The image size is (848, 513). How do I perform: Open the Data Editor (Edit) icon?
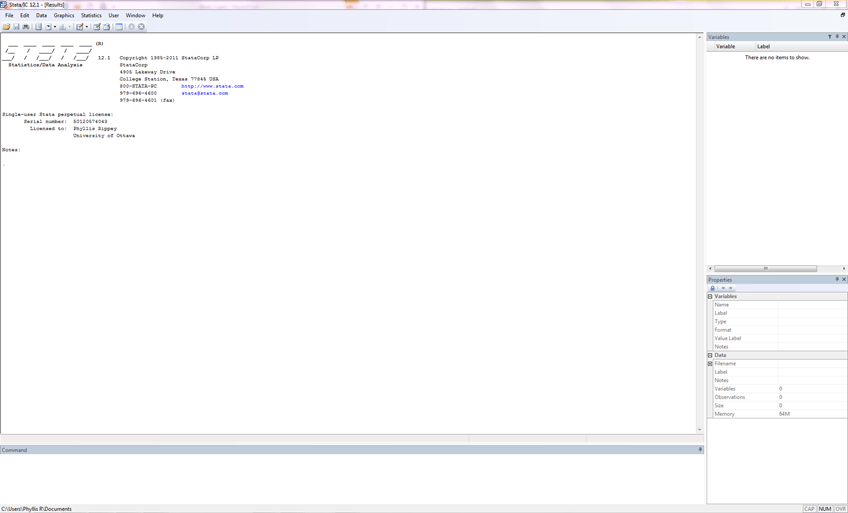point(97,26)
